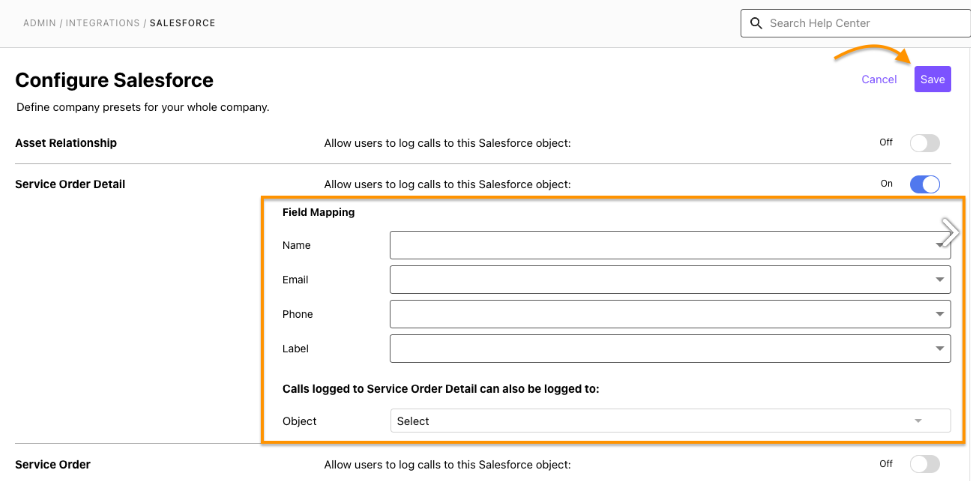Enable the Asset Relationship toggle
The height and width of the screenshot is (481, 971).
(925, 143)
